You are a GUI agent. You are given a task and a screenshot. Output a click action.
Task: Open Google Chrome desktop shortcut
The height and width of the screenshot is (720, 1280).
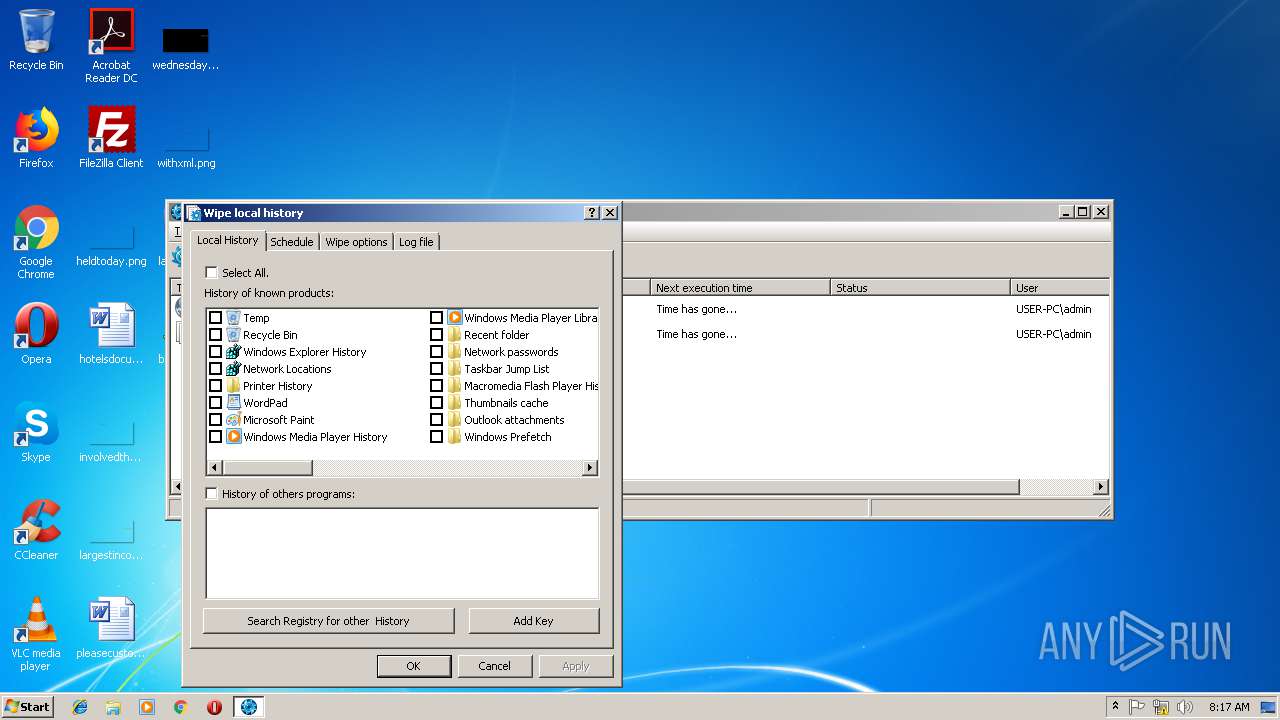36,242
